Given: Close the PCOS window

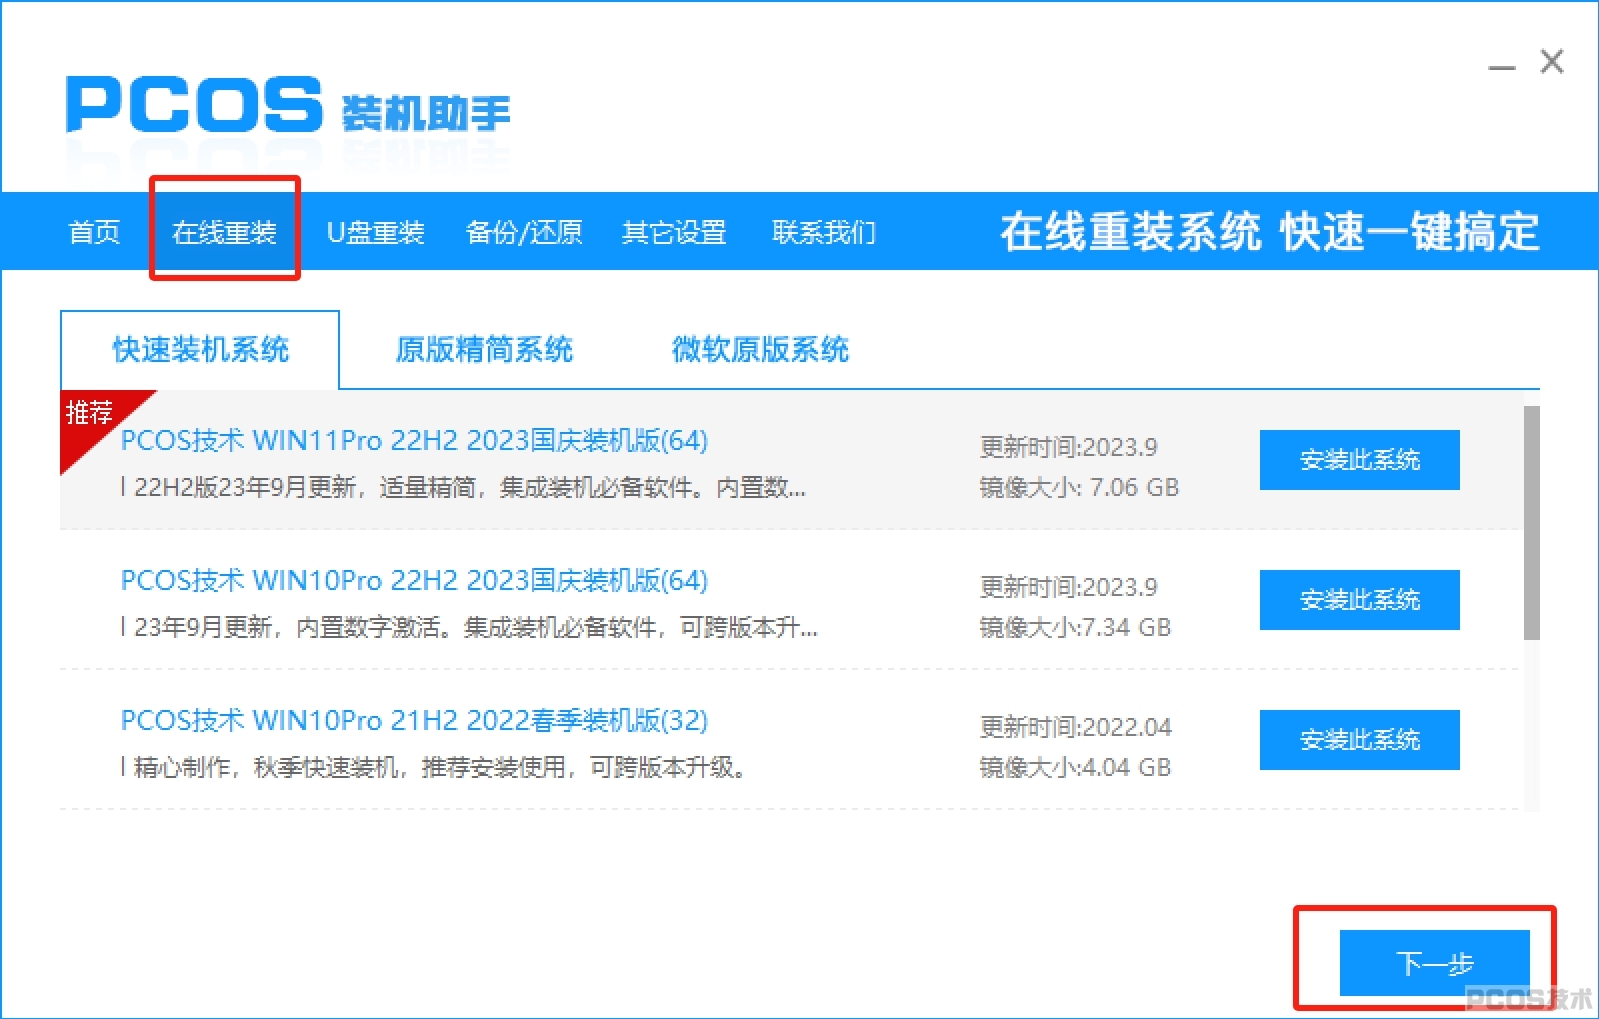Looking at the screenshot, I should tap(1552, 62).
